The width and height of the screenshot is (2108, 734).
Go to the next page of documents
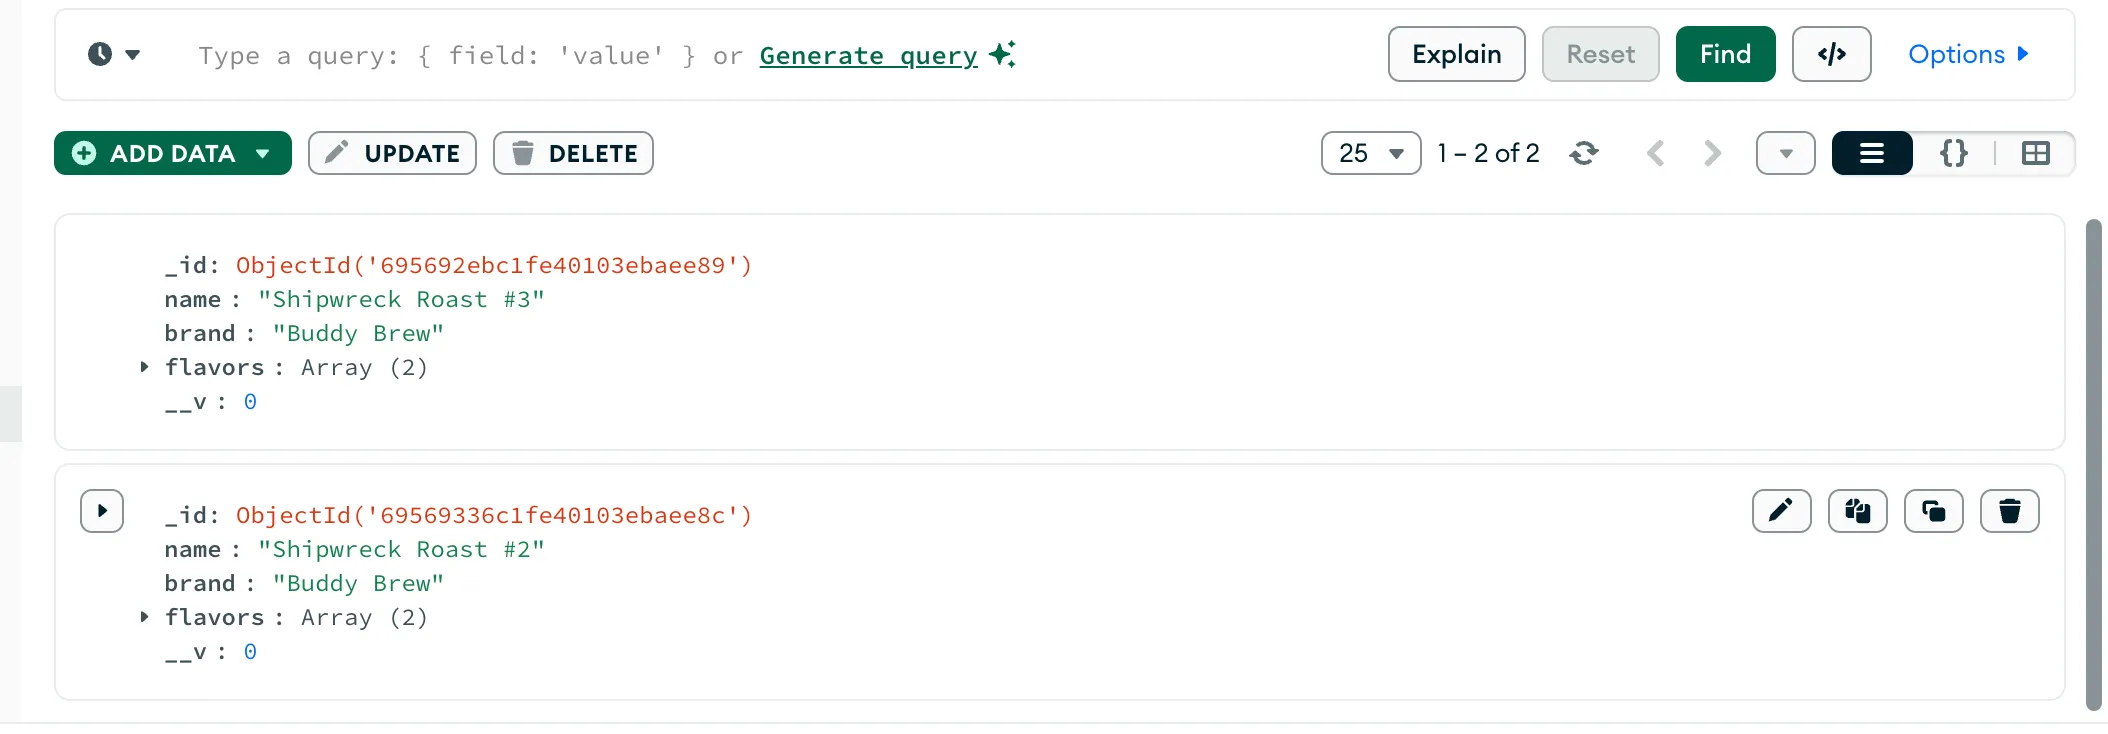pyautogui.click(x=1712, y=153)
